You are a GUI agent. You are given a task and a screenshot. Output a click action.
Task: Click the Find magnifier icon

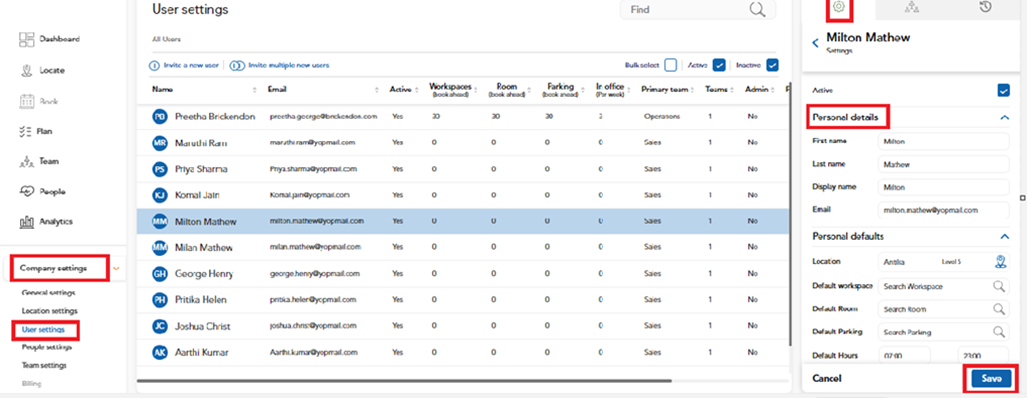tap(757, 9)
